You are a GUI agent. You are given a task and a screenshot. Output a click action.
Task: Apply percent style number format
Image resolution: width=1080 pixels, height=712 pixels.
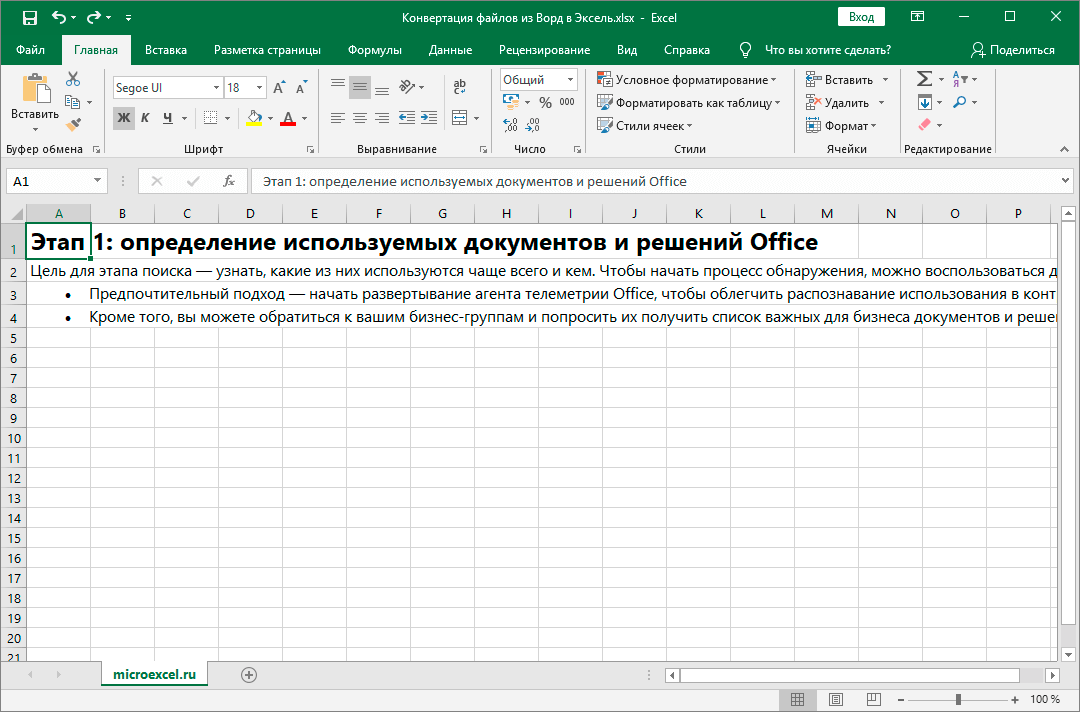[546, 103]
